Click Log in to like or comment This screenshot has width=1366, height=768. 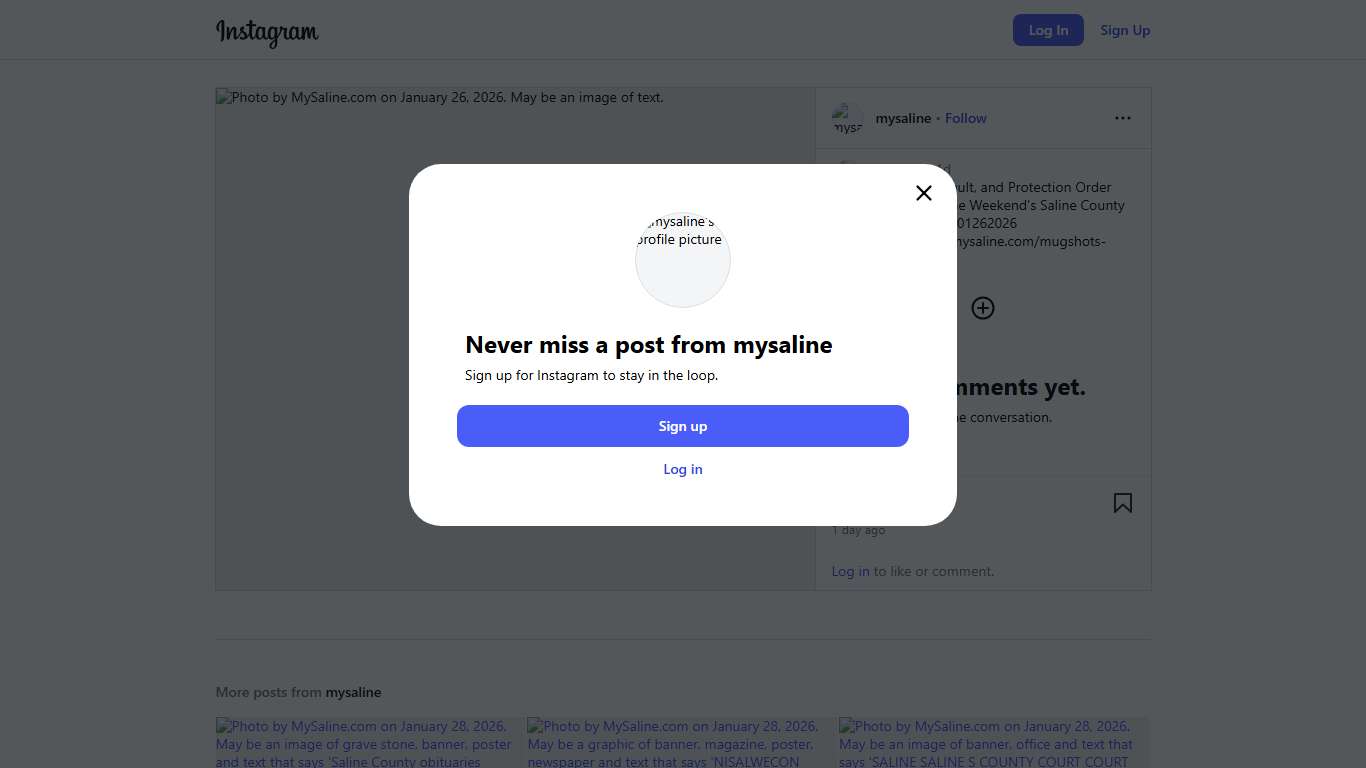tap(850, 571)
